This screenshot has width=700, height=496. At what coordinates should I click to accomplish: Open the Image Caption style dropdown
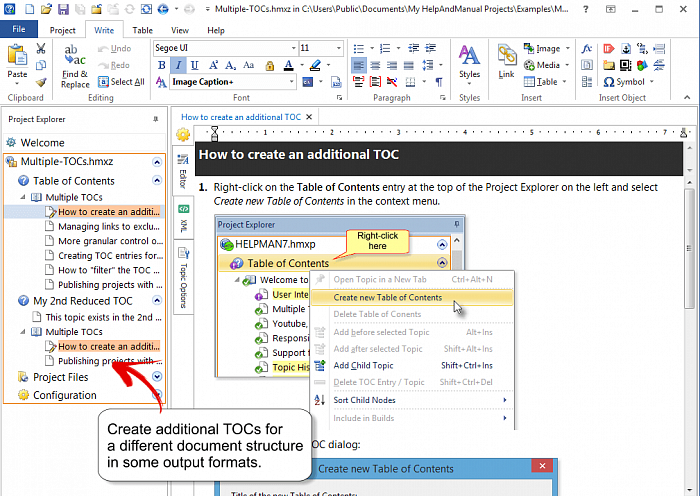pyautogui.click(x=290, y=82)
